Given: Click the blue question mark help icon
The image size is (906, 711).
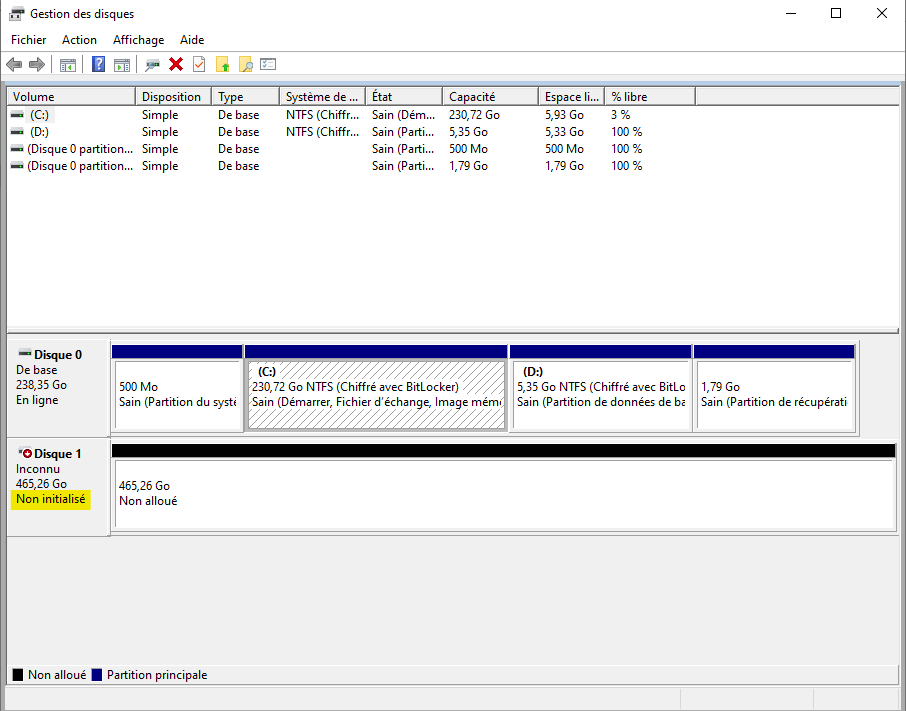Looking at the screenshot, I should click(98, 65).
